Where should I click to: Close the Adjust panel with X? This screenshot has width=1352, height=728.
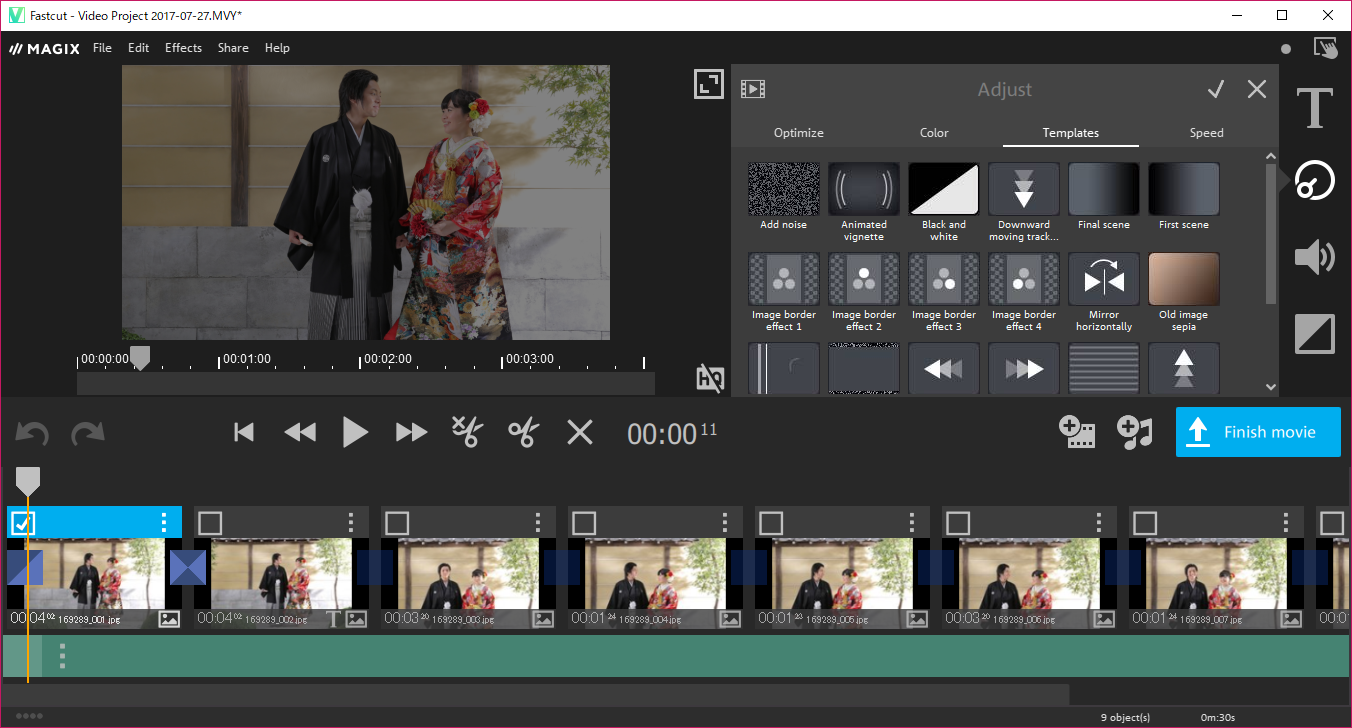point(1257,89)
